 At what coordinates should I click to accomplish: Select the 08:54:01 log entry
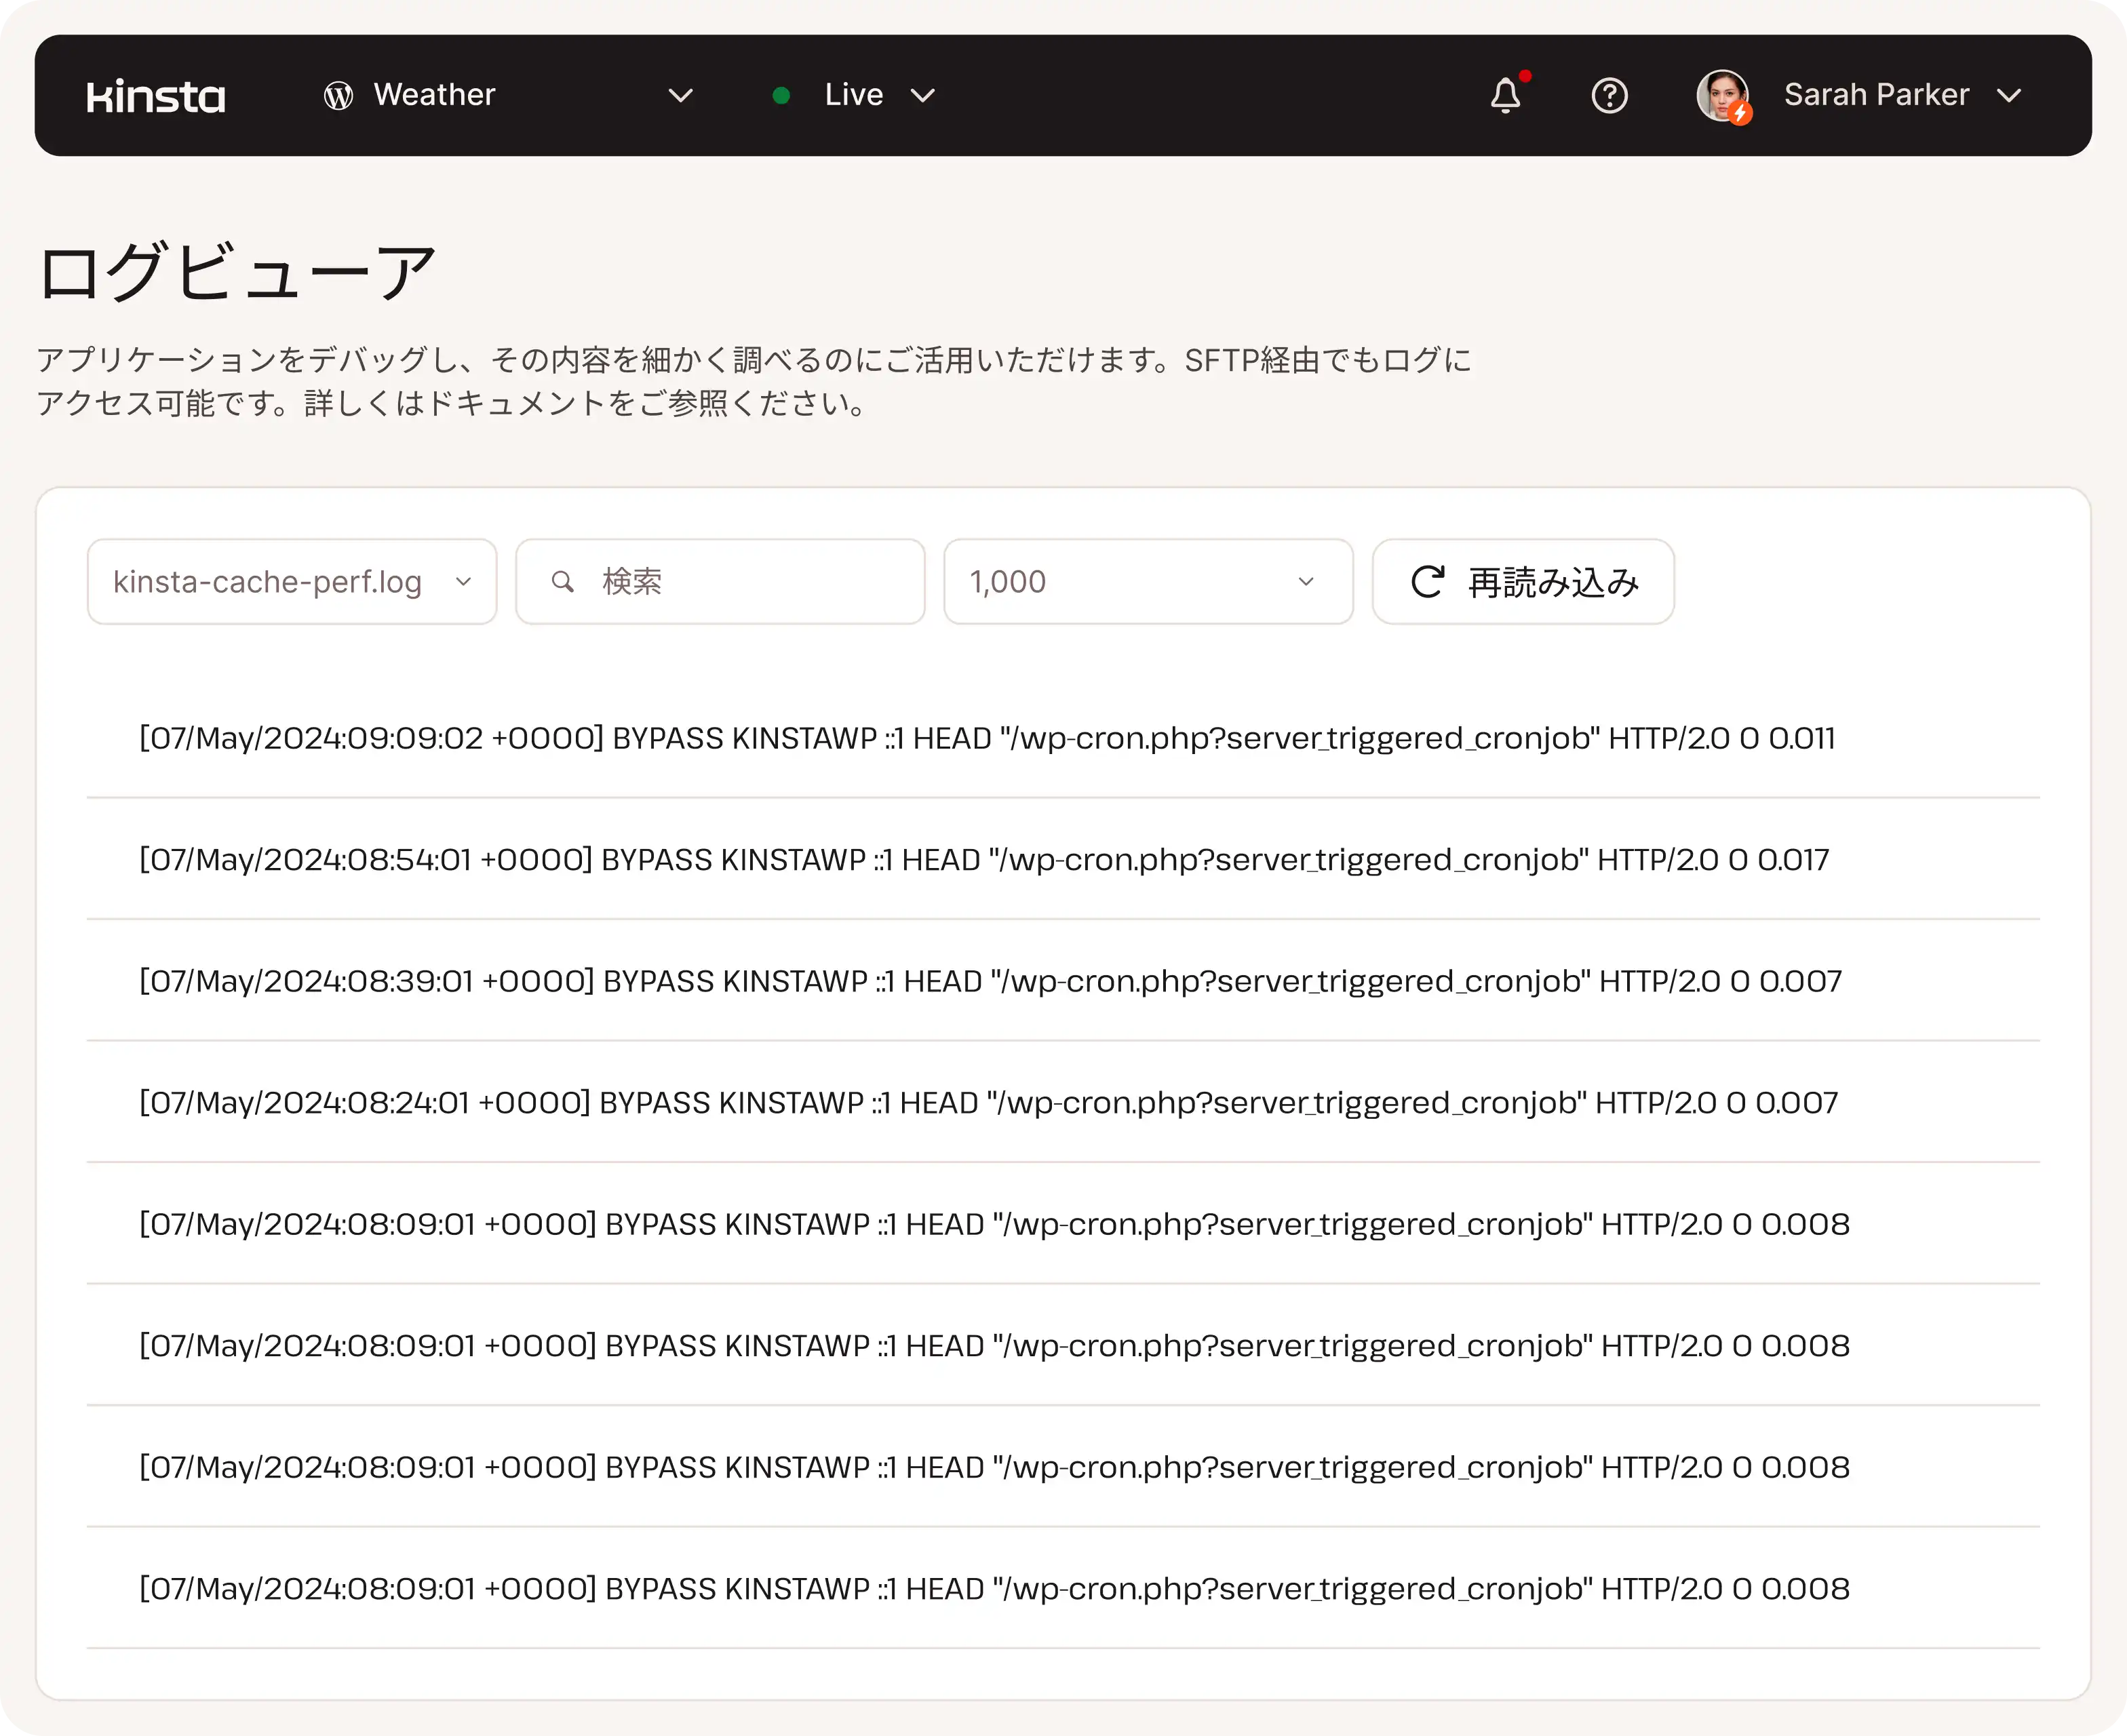[x=984, y=860]
